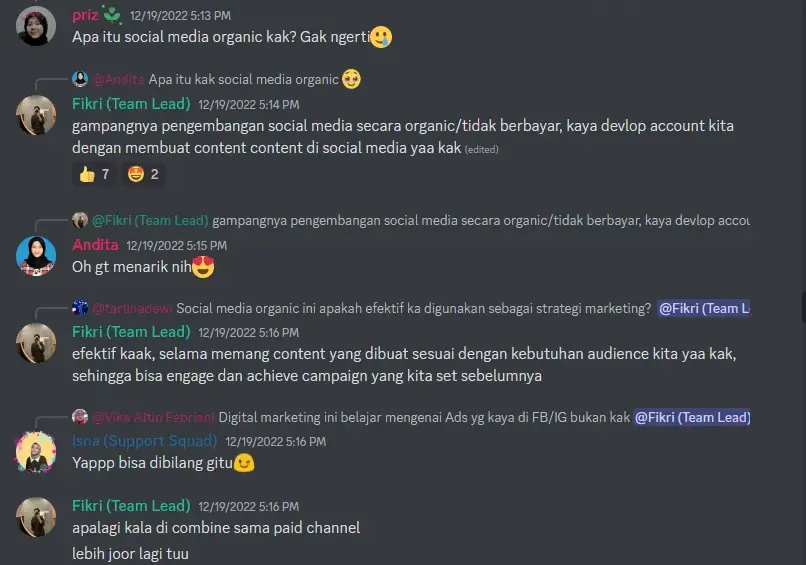
Task: Open Isna (Support Squad) avatar
Action: tap(35, 452)
